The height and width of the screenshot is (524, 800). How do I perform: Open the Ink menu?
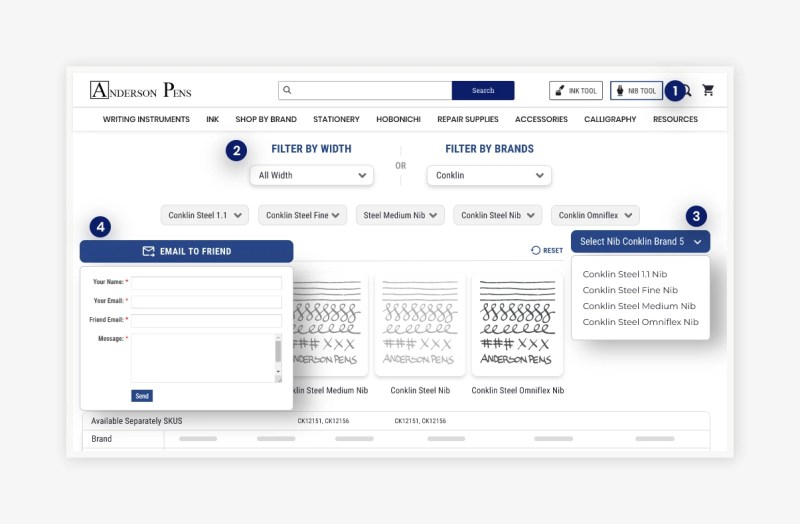pyautogui.click(x=212, y=119)
